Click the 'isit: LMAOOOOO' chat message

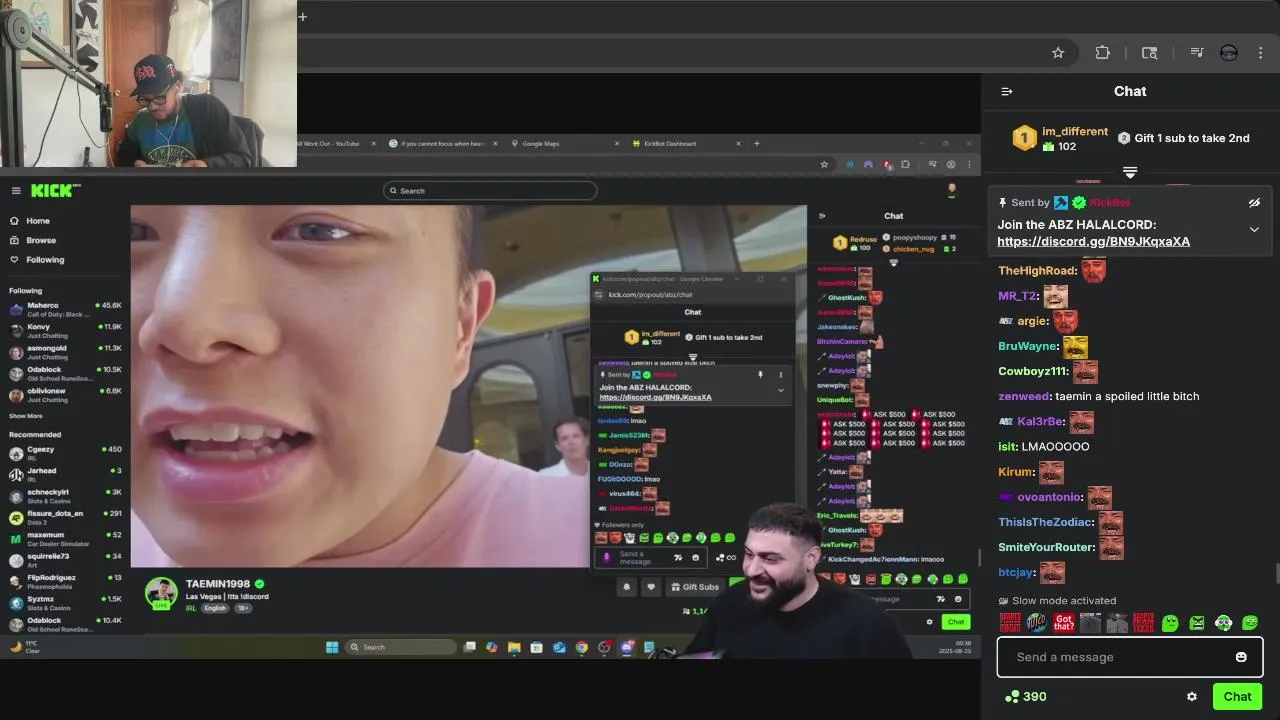(1044, 446)
